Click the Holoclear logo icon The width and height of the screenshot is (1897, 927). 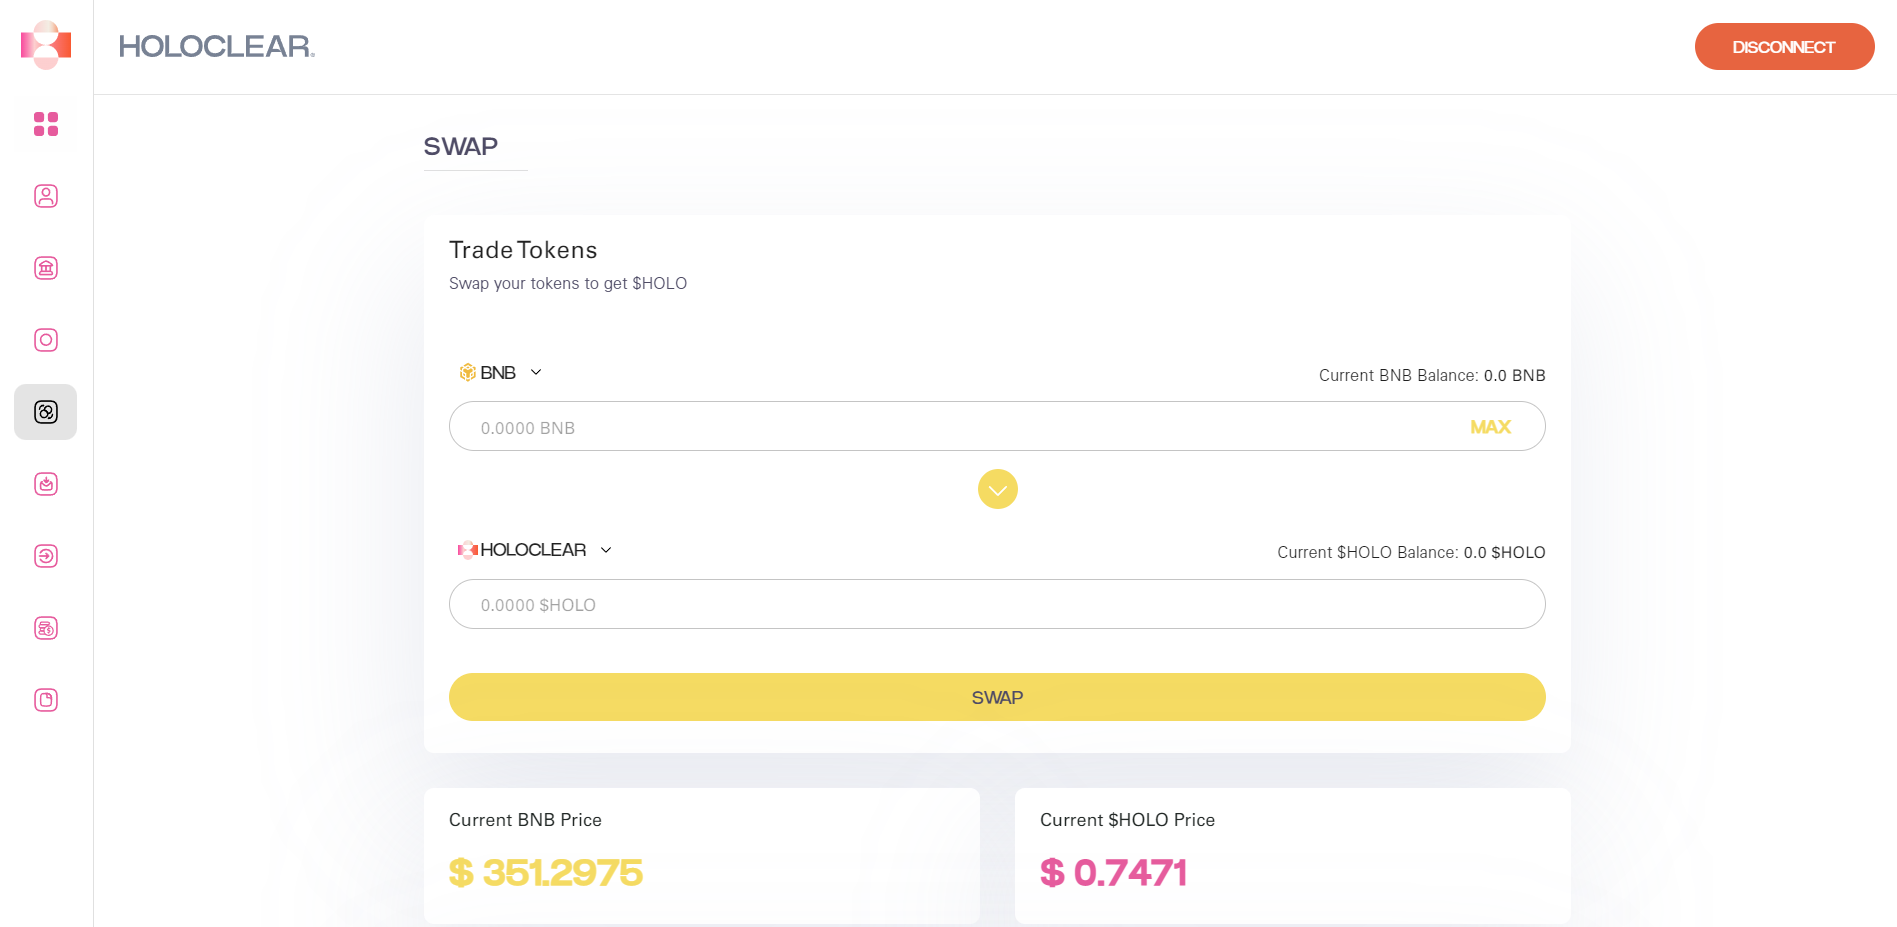point(46,45)
